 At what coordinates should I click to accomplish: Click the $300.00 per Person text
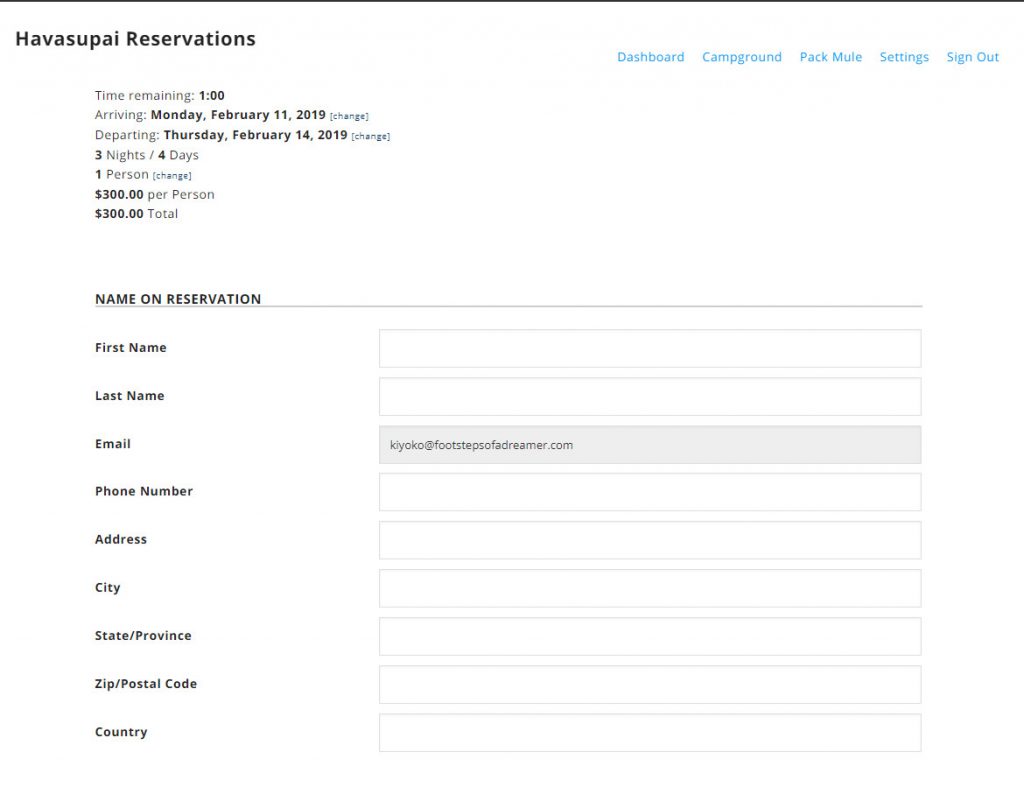point(155,195)
